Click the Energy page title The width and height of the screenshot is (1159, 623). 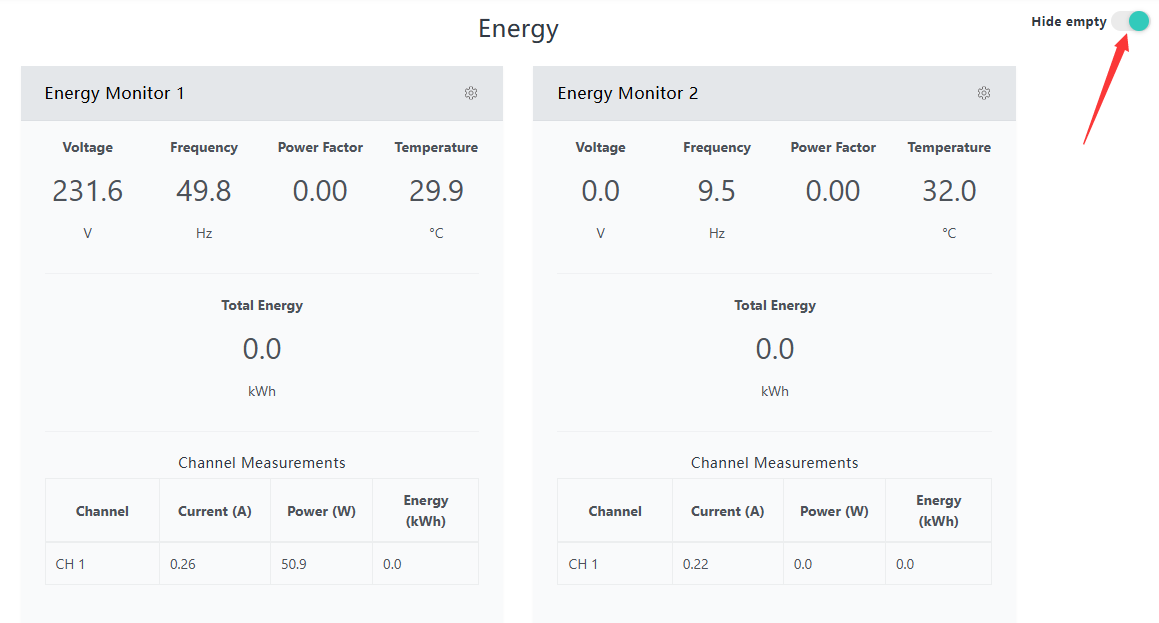click(518, 29)
